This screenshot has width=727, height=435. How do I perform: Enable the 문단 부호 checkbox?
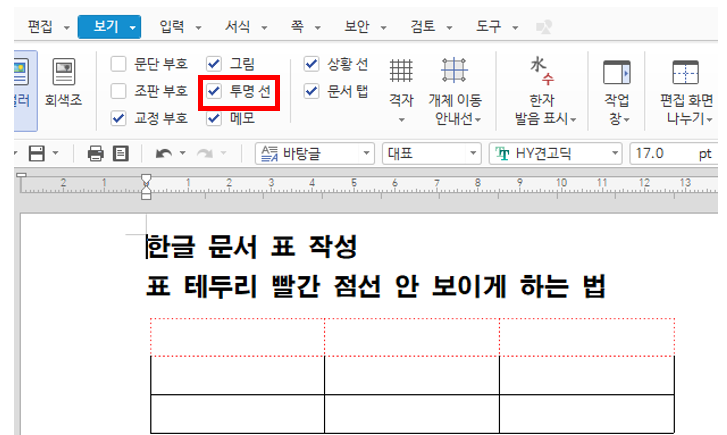pyautogui.click(x=118, y=64)
